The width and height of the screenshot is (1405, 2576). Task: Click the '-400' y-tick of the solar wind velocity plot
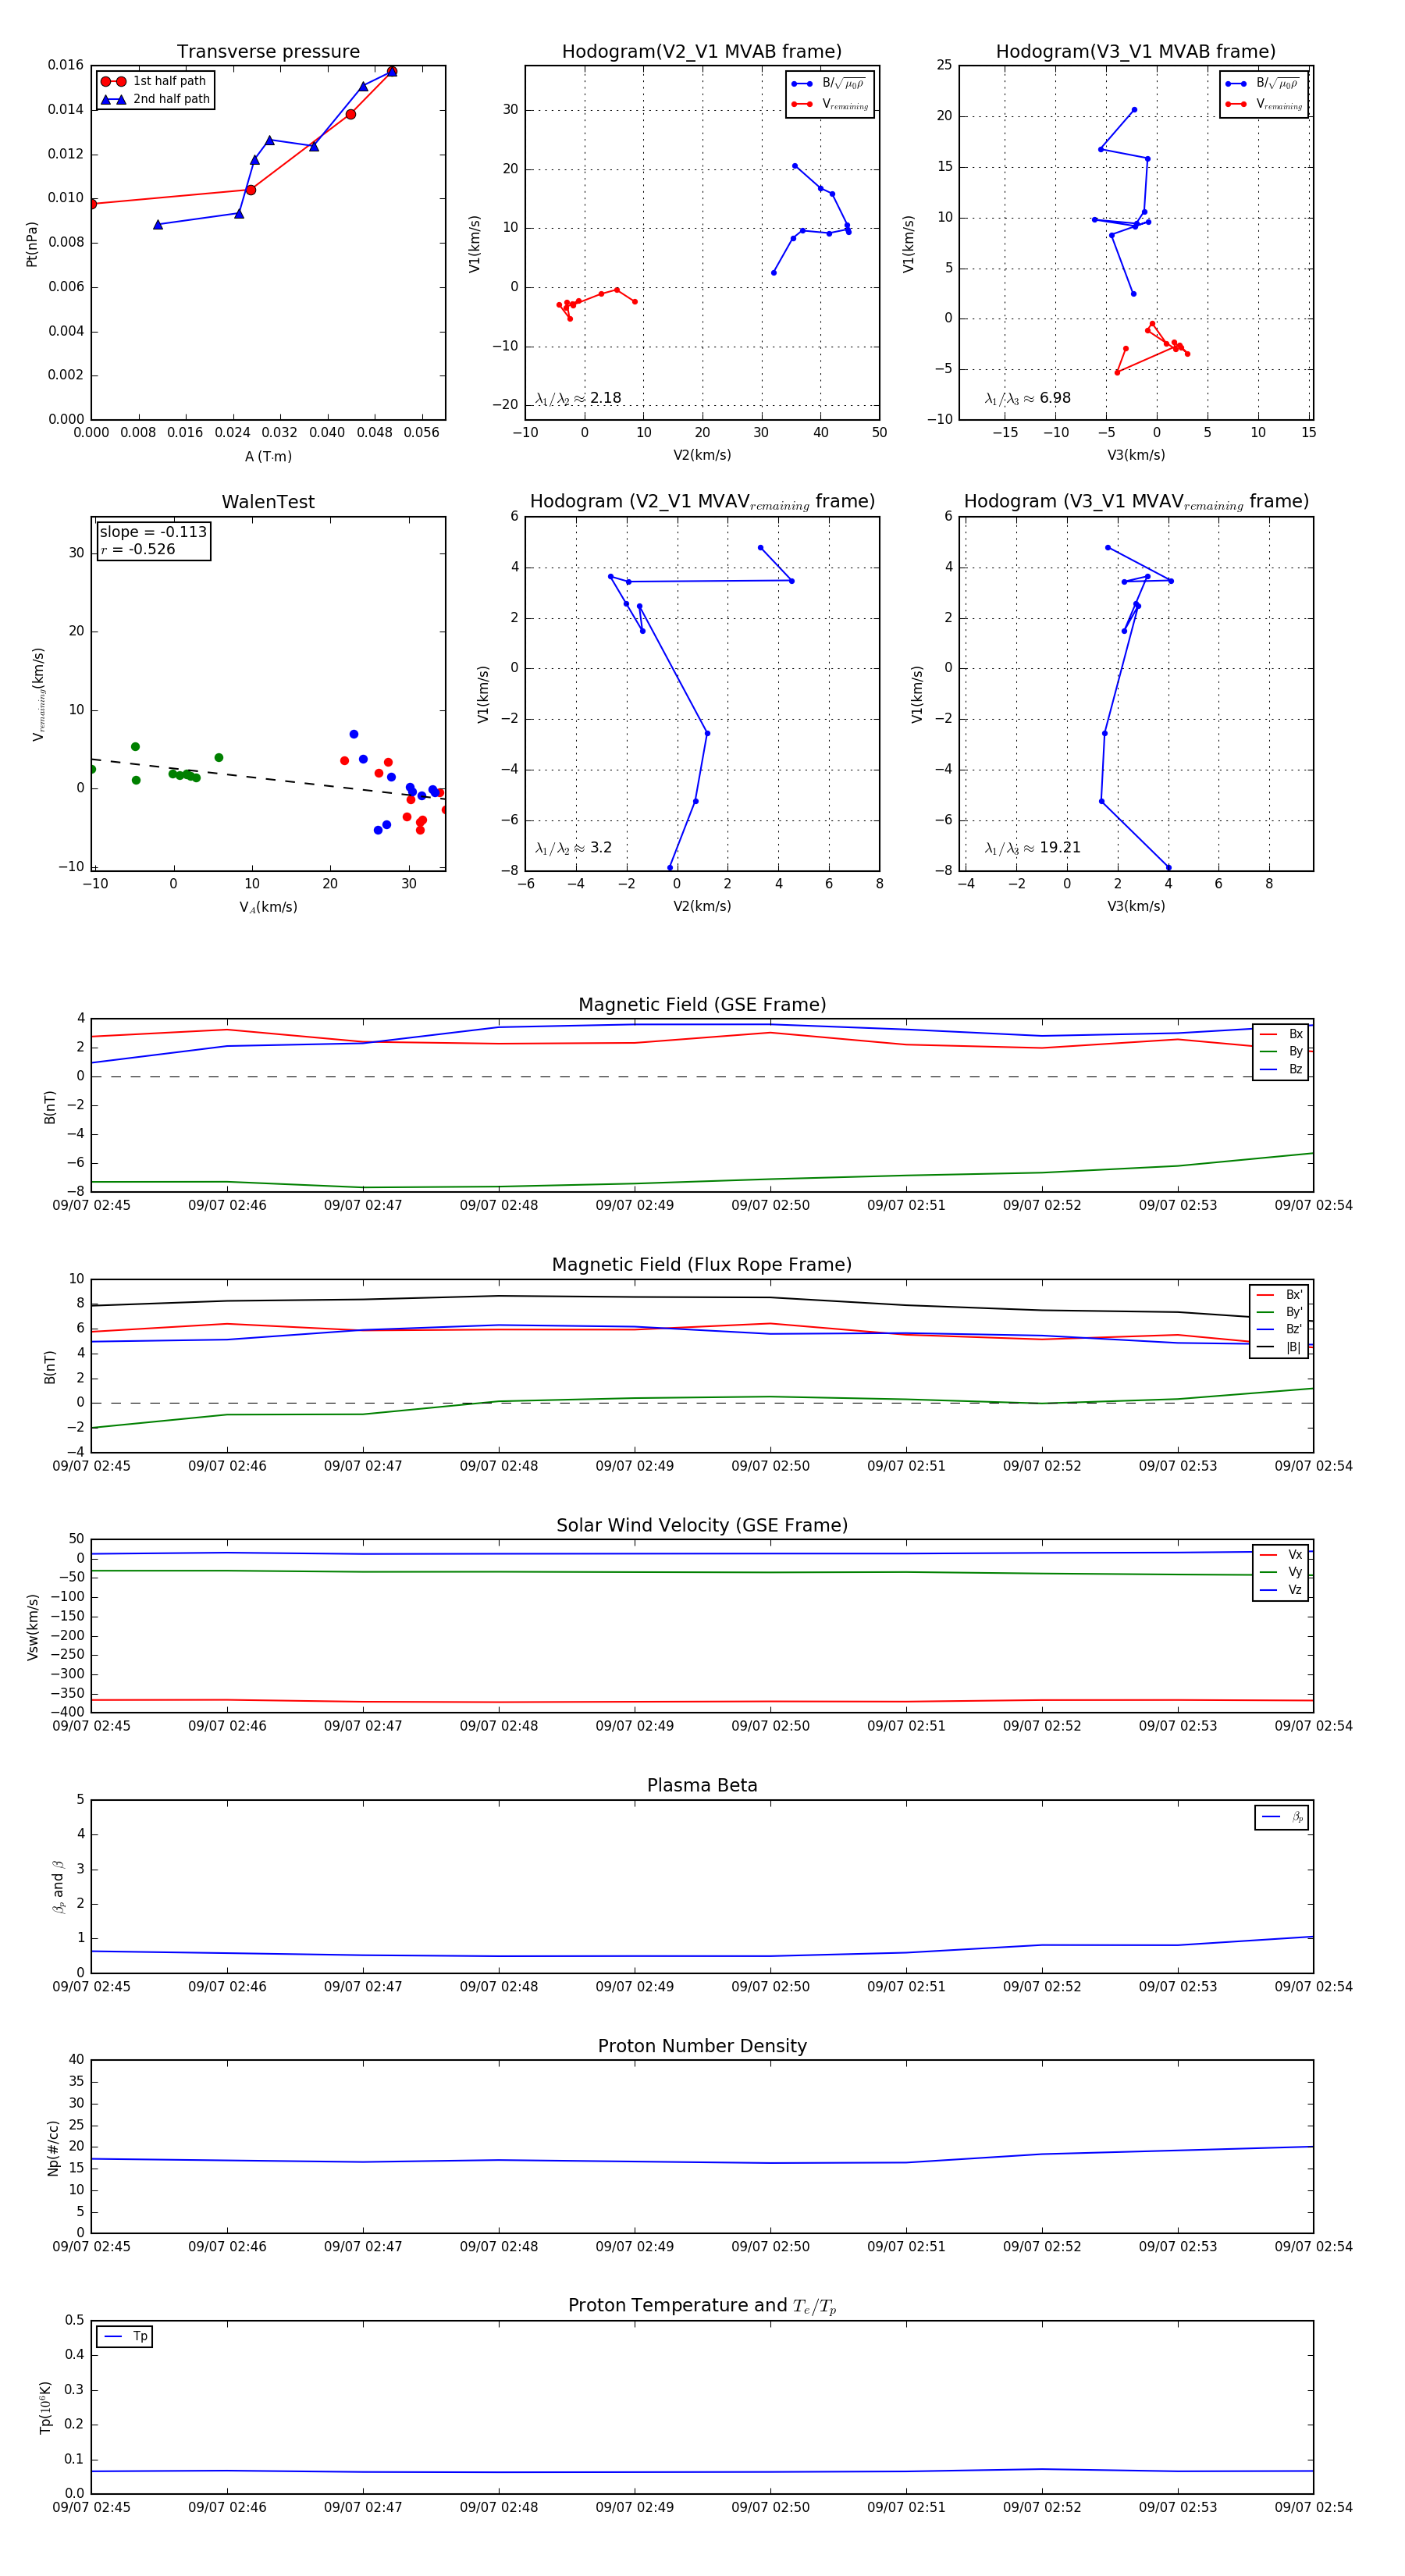66,1712
